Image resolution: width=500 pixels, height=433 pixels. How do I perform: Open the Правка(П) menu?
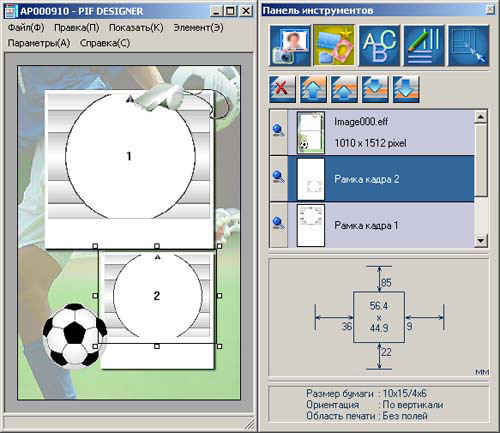coord(77,27)
